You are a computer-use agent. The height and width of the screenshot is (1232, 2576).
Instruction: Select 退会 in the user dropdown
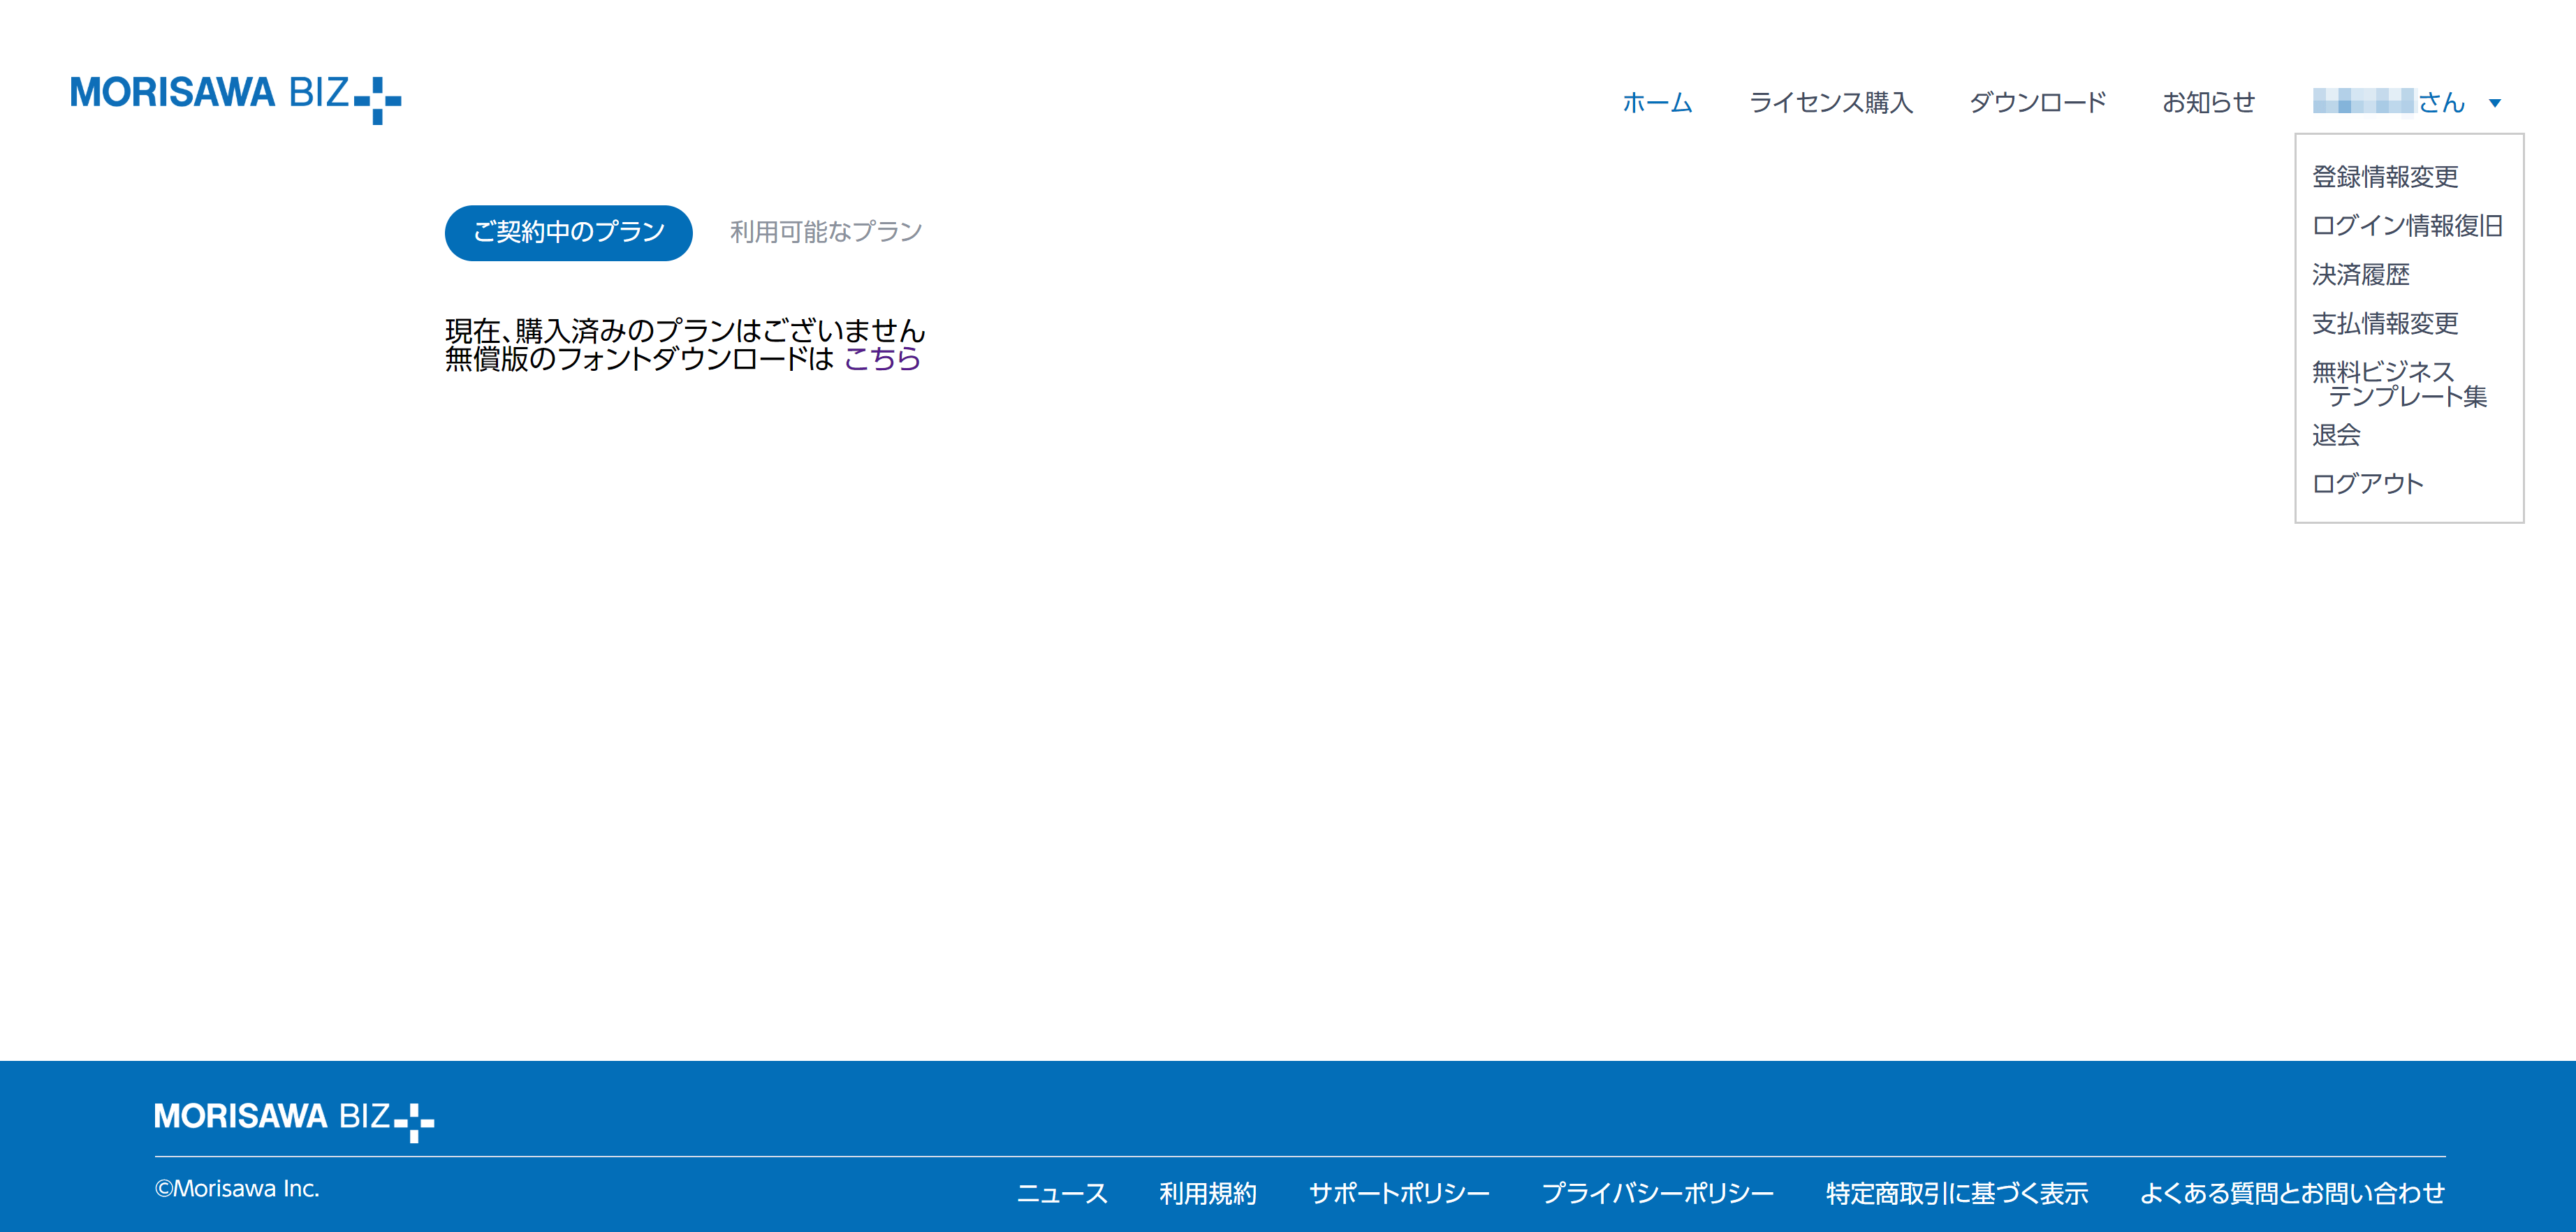pos(2336,435)
